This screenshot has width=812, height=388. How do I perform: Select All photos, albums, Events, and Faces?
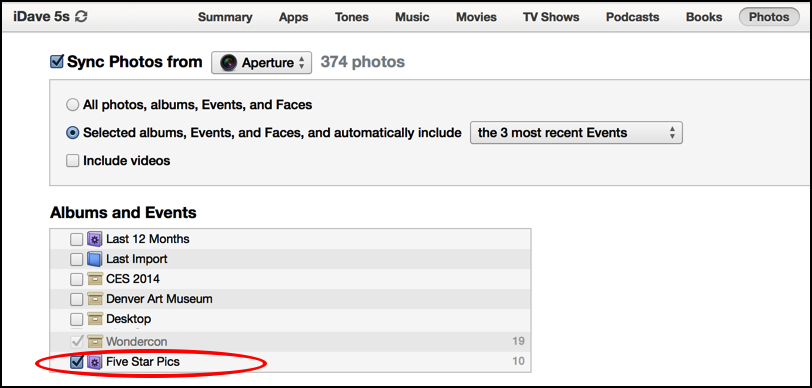pos(72,106)
